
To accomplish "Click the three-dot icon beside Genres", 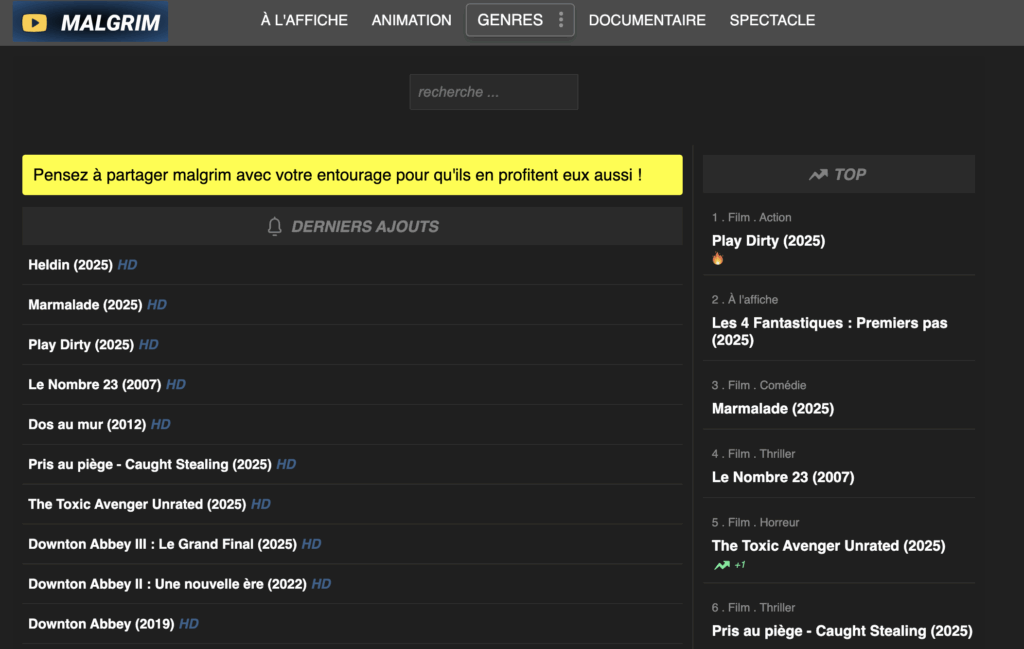I will 561,20.
